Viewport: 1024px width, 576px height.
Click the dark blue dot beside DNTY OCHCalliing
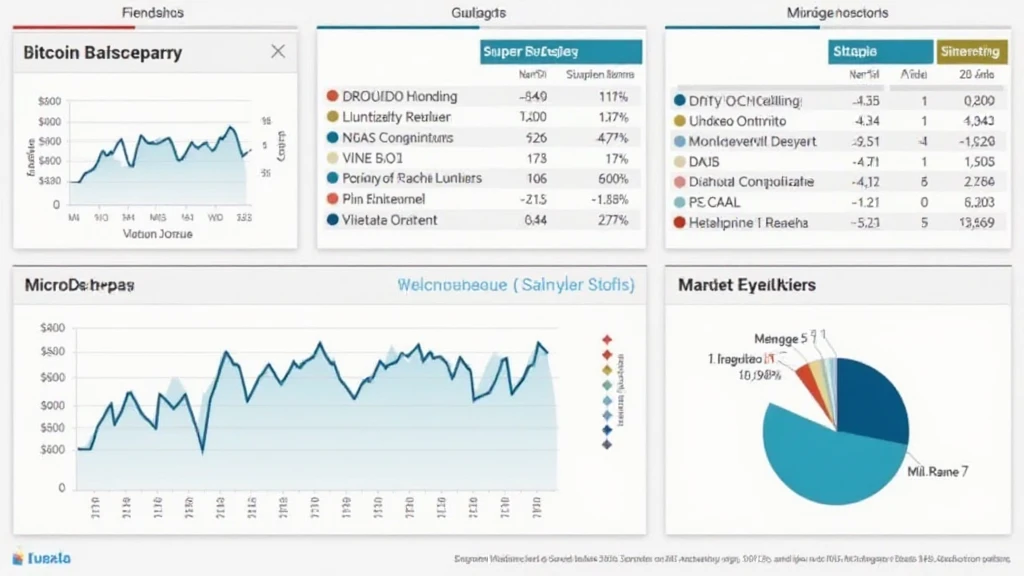681,101
